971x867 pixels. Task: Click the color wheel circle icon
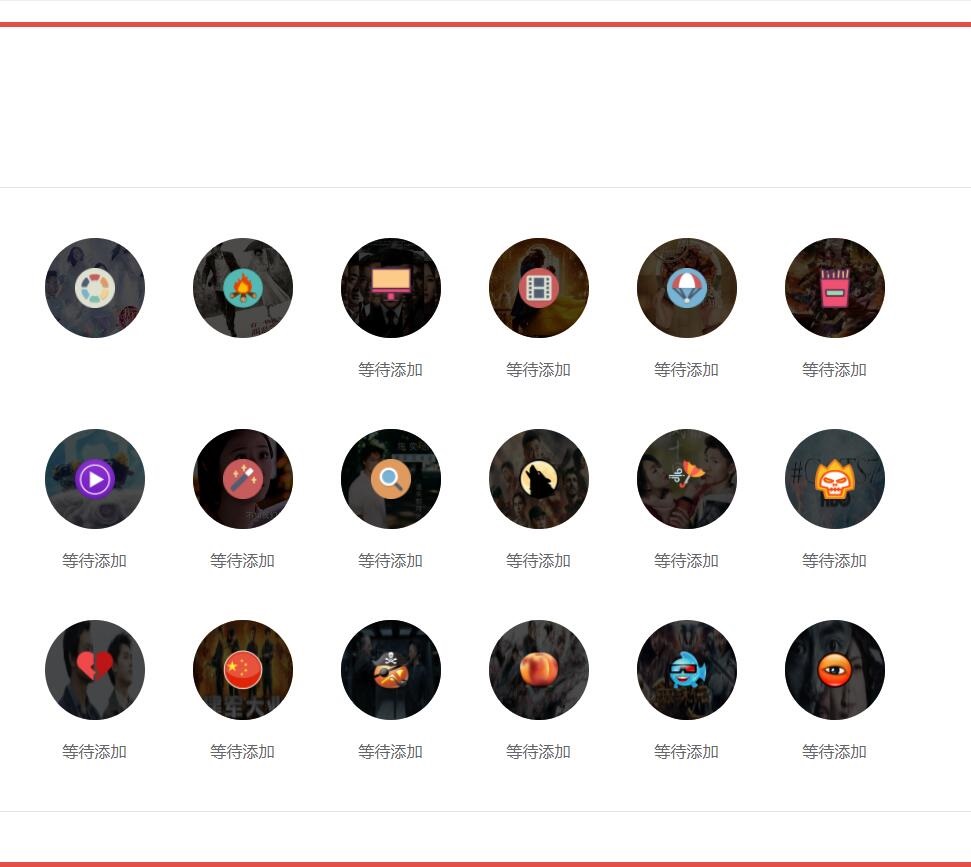pyautogui.click(x=95, y=288)
